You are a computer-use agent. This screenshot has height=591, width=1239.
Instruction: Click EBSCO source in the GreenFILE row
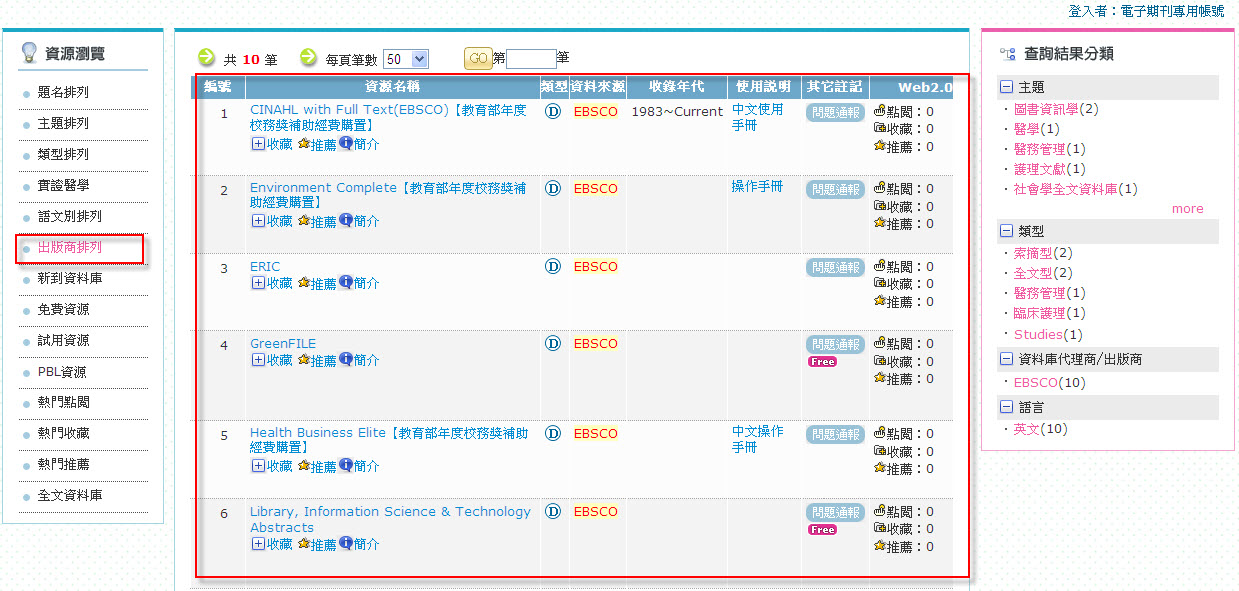point(596,343)
